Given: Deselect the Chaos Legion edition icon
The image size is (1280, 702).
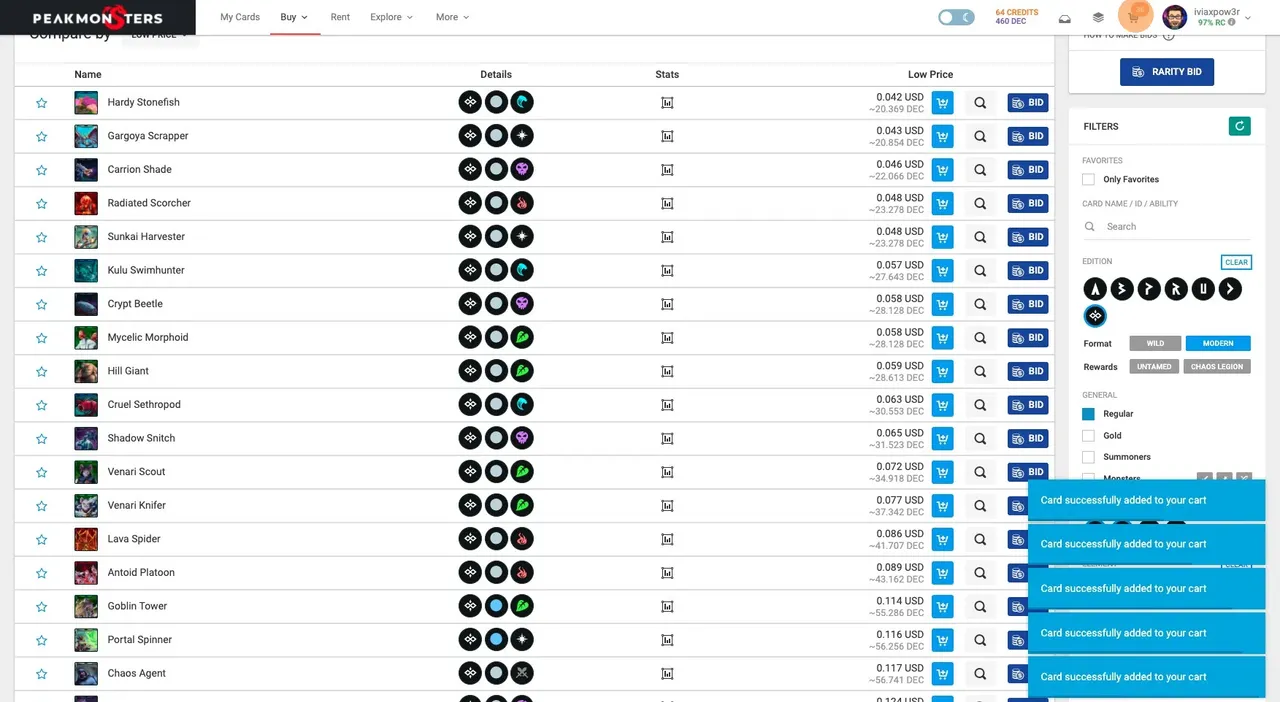Looking at the screenshot, I should point(1095,316).
